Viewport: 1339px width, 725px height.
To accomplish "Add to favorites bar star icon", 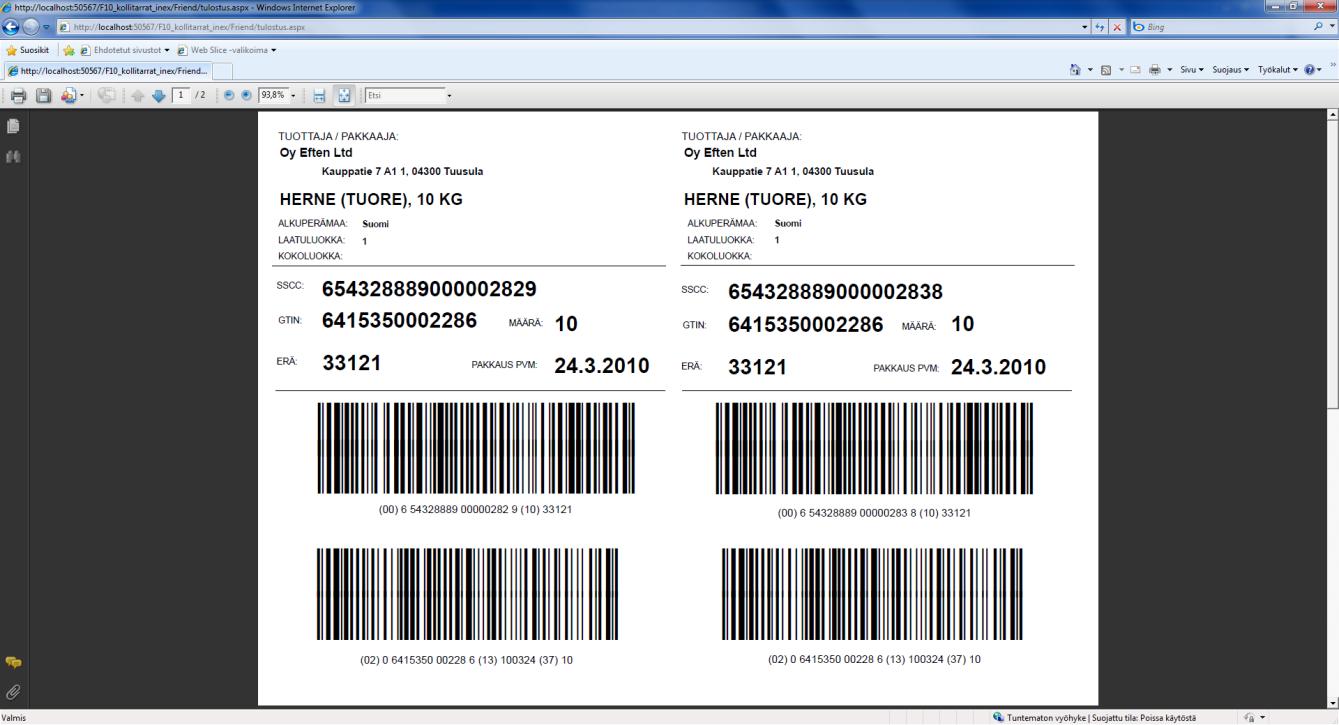I will click(x=71, y=49).
